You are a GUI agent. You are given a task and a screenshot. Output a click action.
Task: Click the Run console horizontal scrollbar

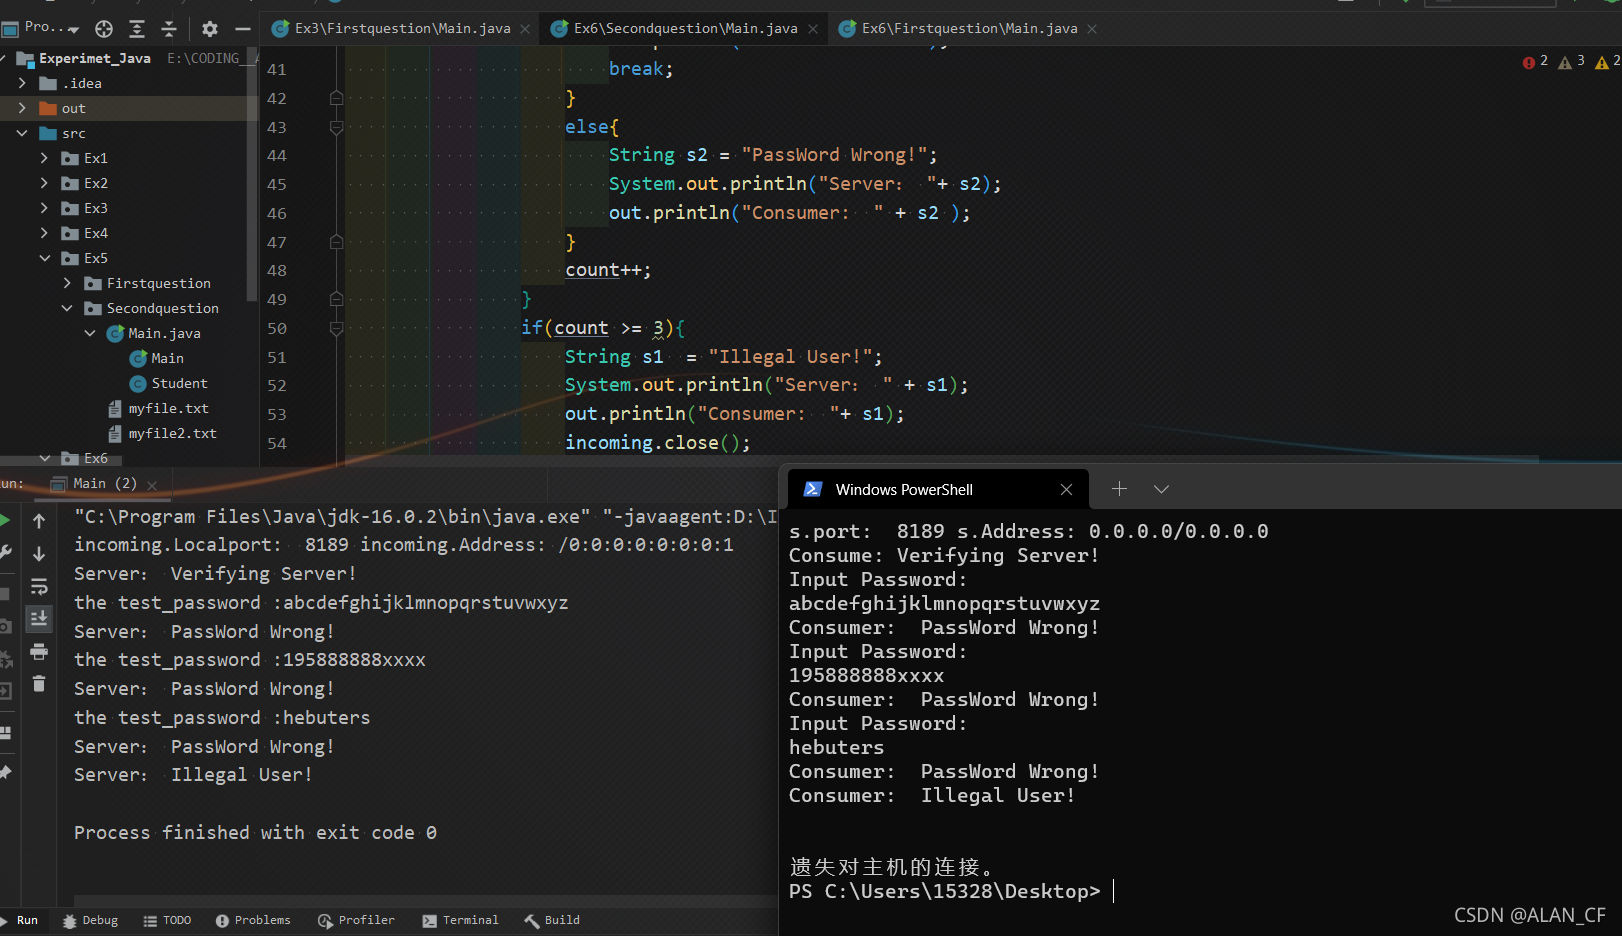425,900
